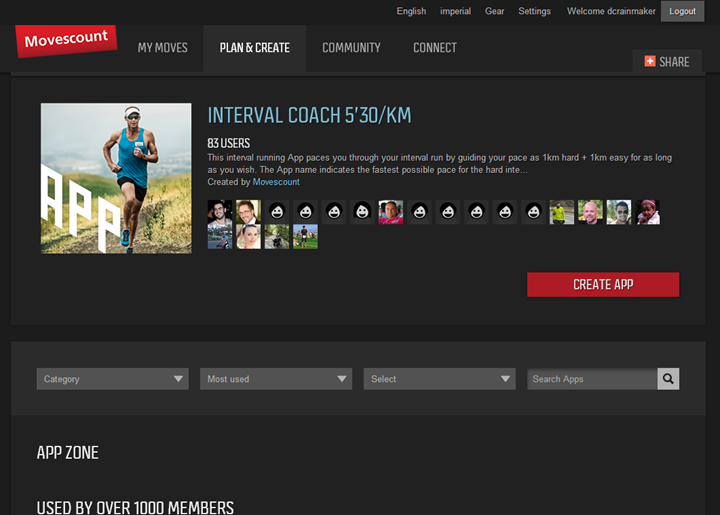The height and width of the screenshot is (515, 720).
Task: Open Settings in the top bar
Action: [x=534, y=11]
